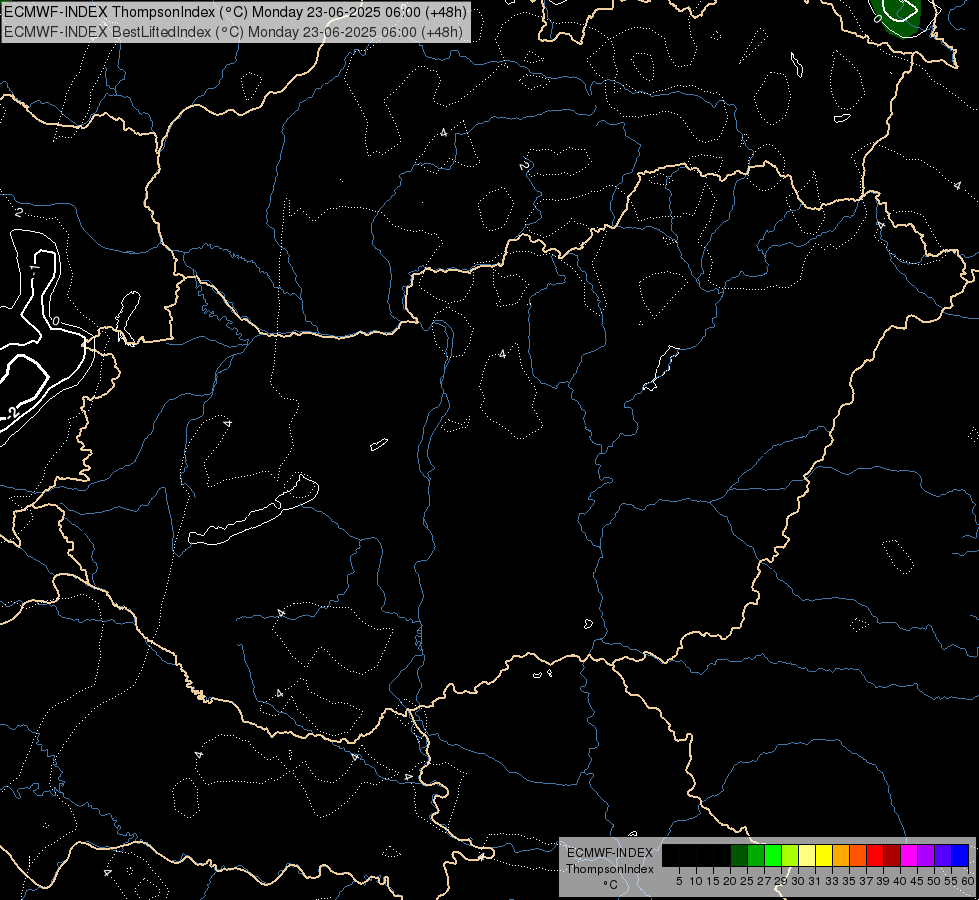Click the BestLiftedIndex title line
The height and width of the screenshot is (900, 979).
[234, 32]
